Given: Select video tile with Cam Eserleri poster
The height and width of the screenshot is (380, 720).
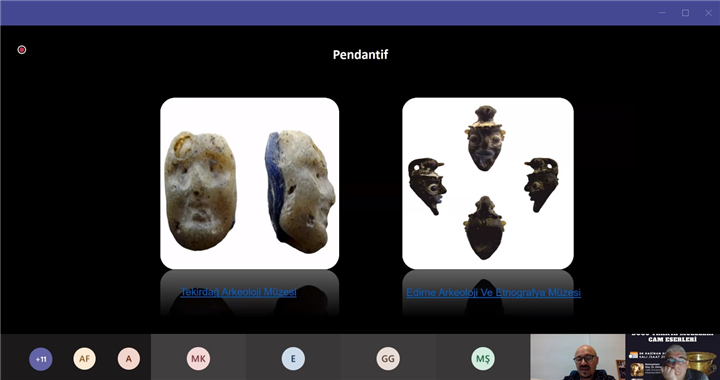Looking at the screenshot, I should [x=673, y=357].
